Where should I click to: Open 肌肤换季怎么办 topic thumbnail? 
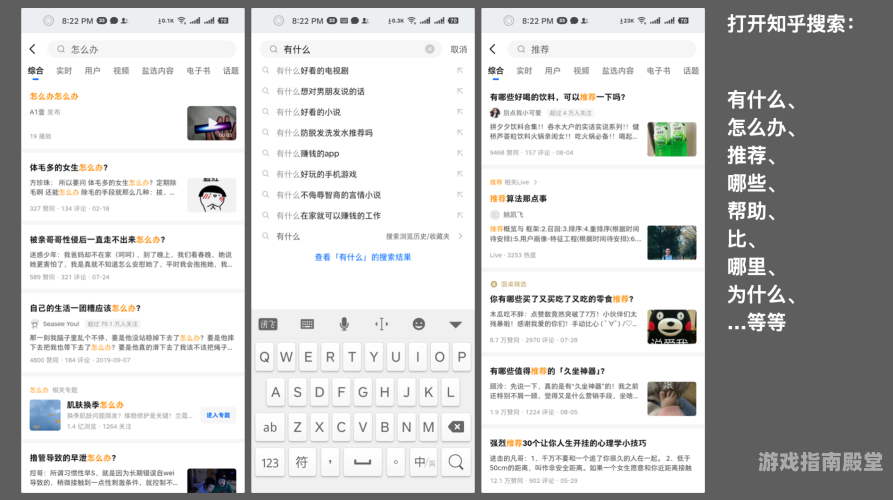tap(45, 415)
